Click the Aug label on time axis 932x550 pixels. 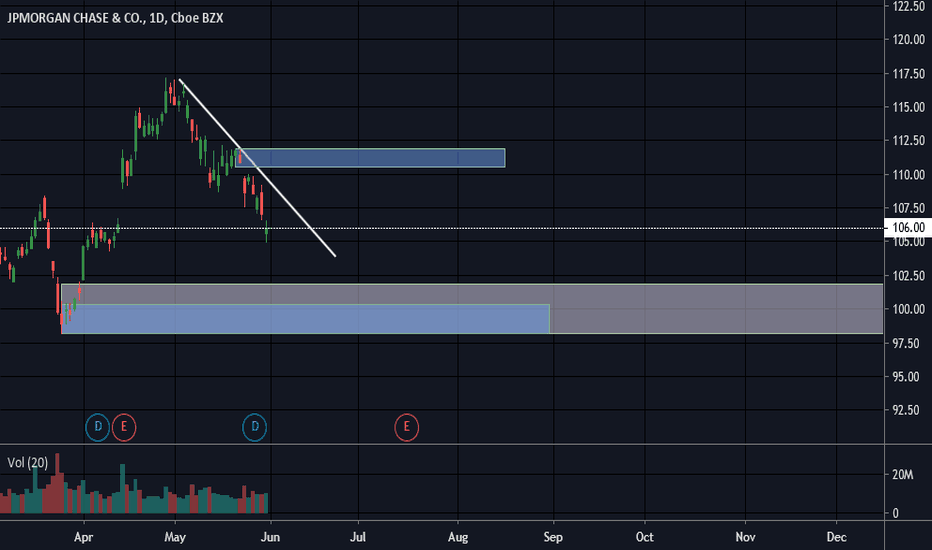click(458, 537)
